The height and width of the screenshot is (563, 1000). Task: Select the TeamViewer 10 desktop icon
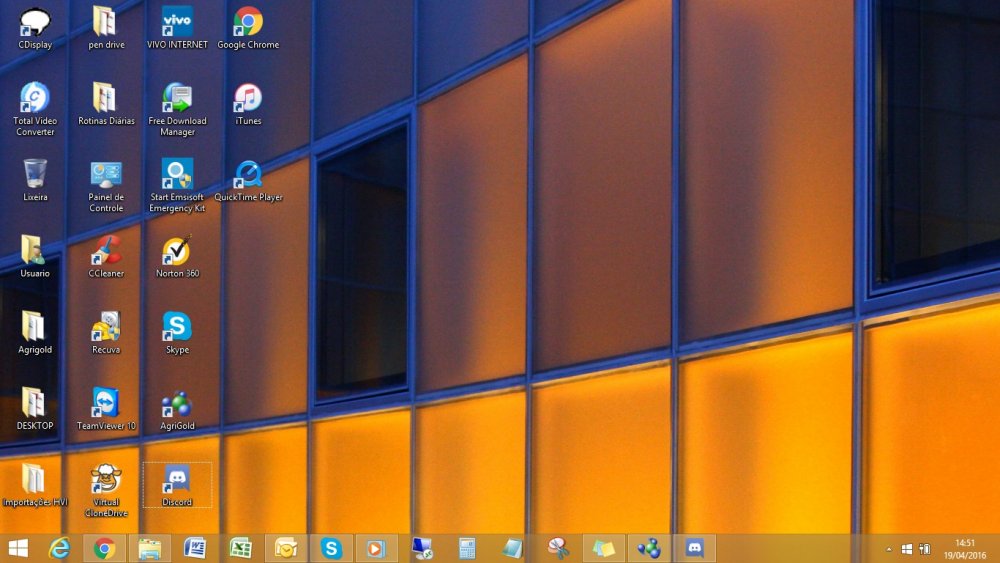tap(106, 403)
